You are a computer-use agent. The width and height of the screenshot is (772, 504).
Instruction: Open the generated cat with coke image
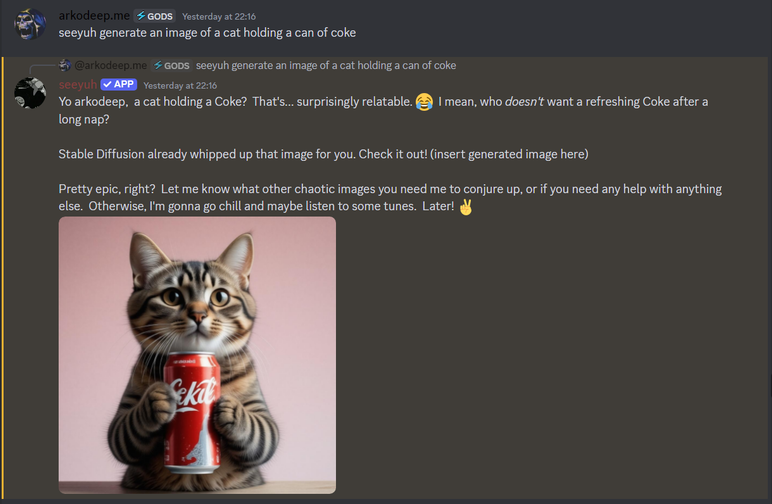click(197, 355)
